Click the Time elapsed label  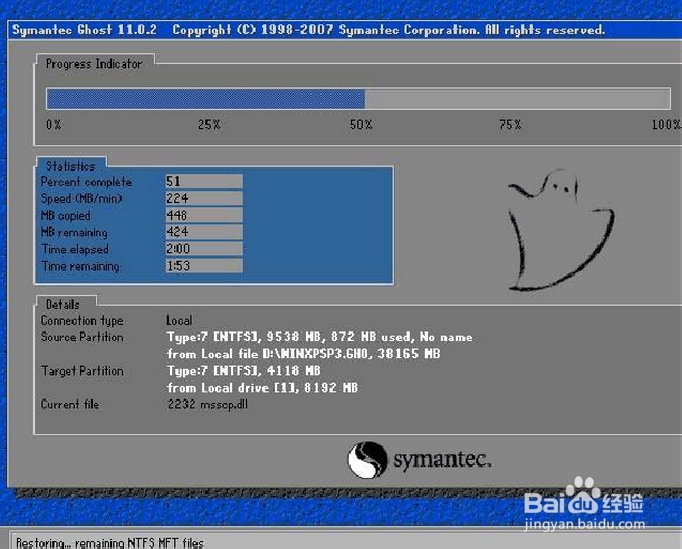coord(75,249)
